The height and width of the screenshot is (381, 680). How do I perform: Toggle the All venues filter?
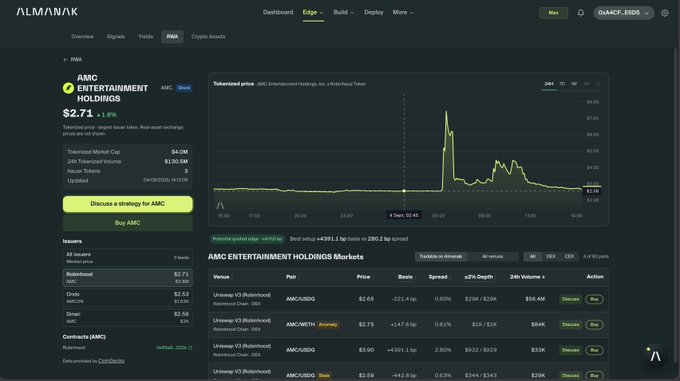click(493, 257)
